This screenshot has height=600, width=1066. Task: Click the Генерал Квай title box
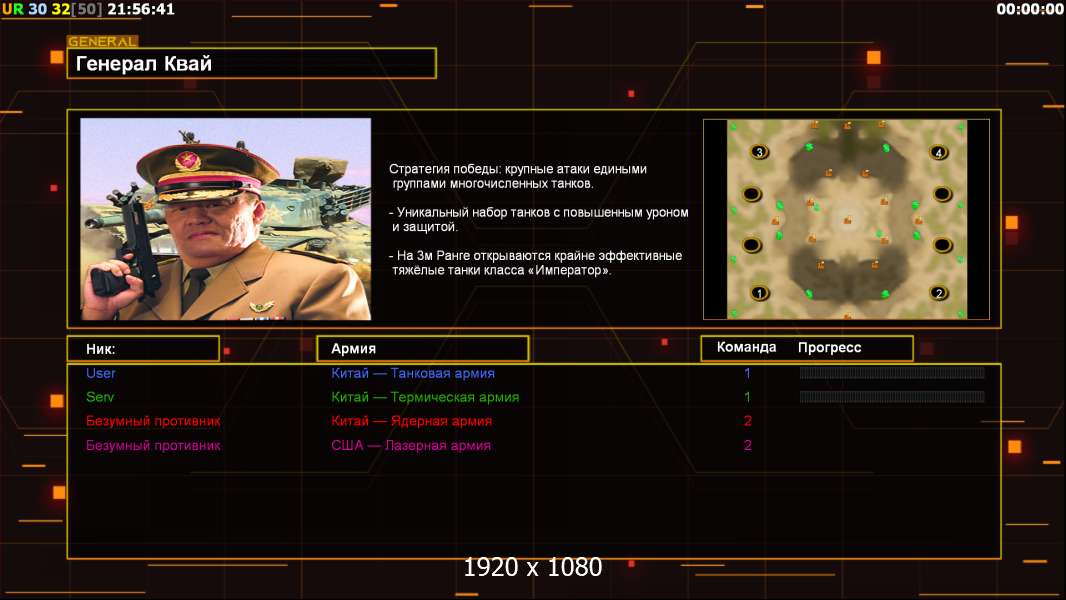[x=252, y=63]
